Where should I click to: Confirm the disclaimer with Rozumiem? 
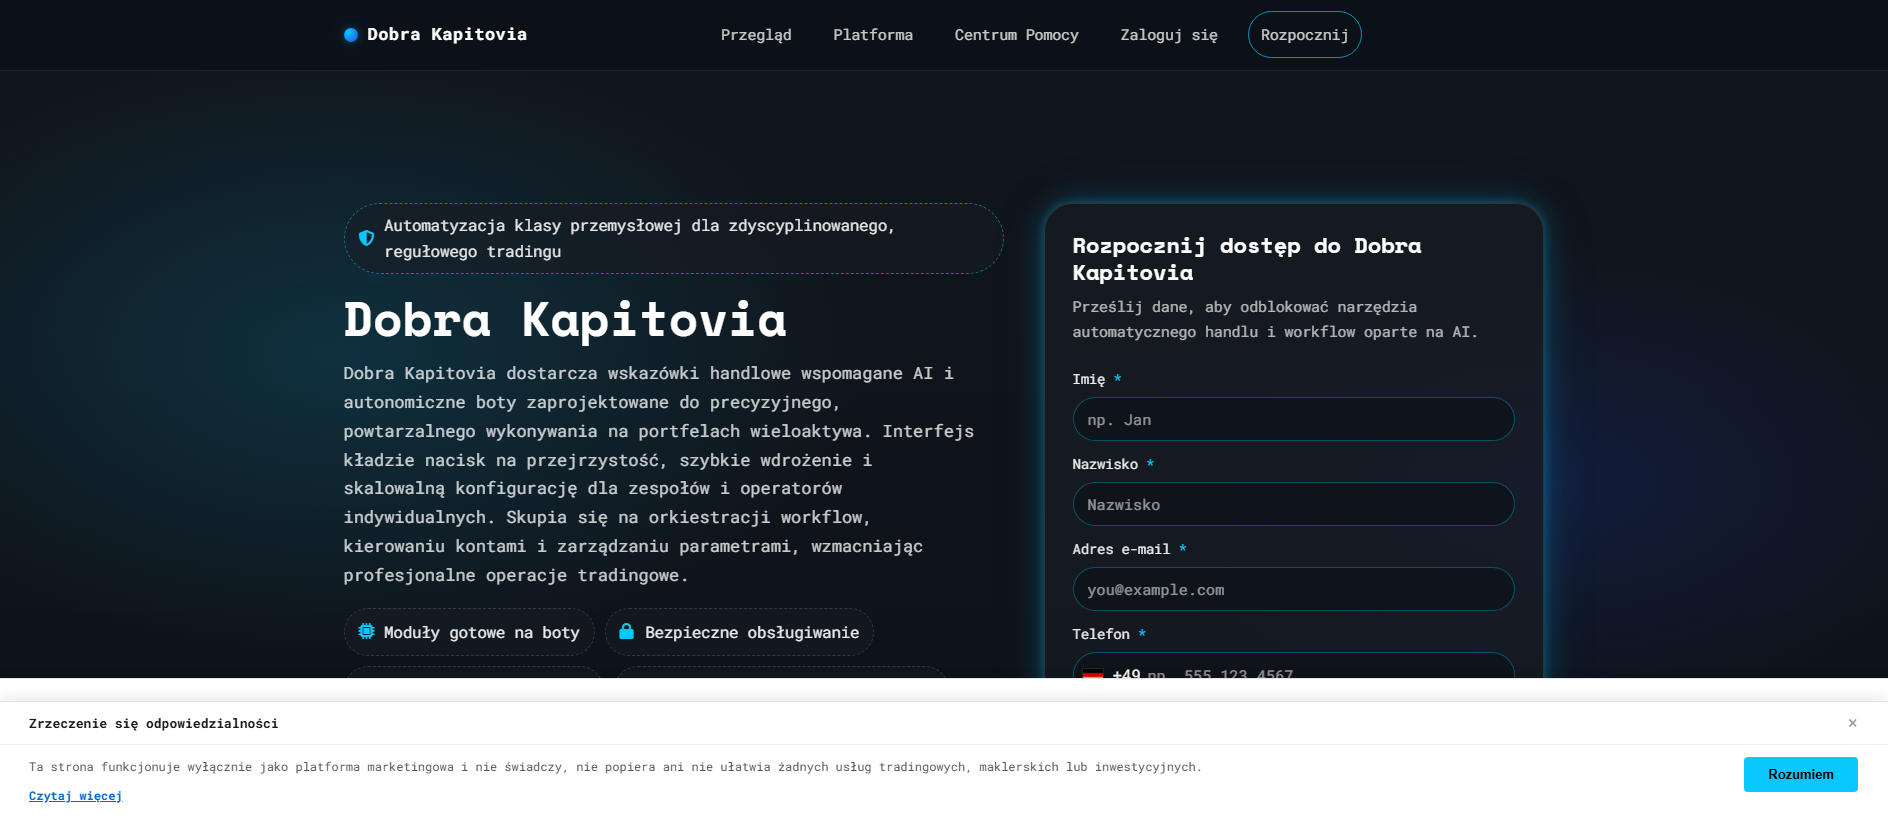(1801, 775)
